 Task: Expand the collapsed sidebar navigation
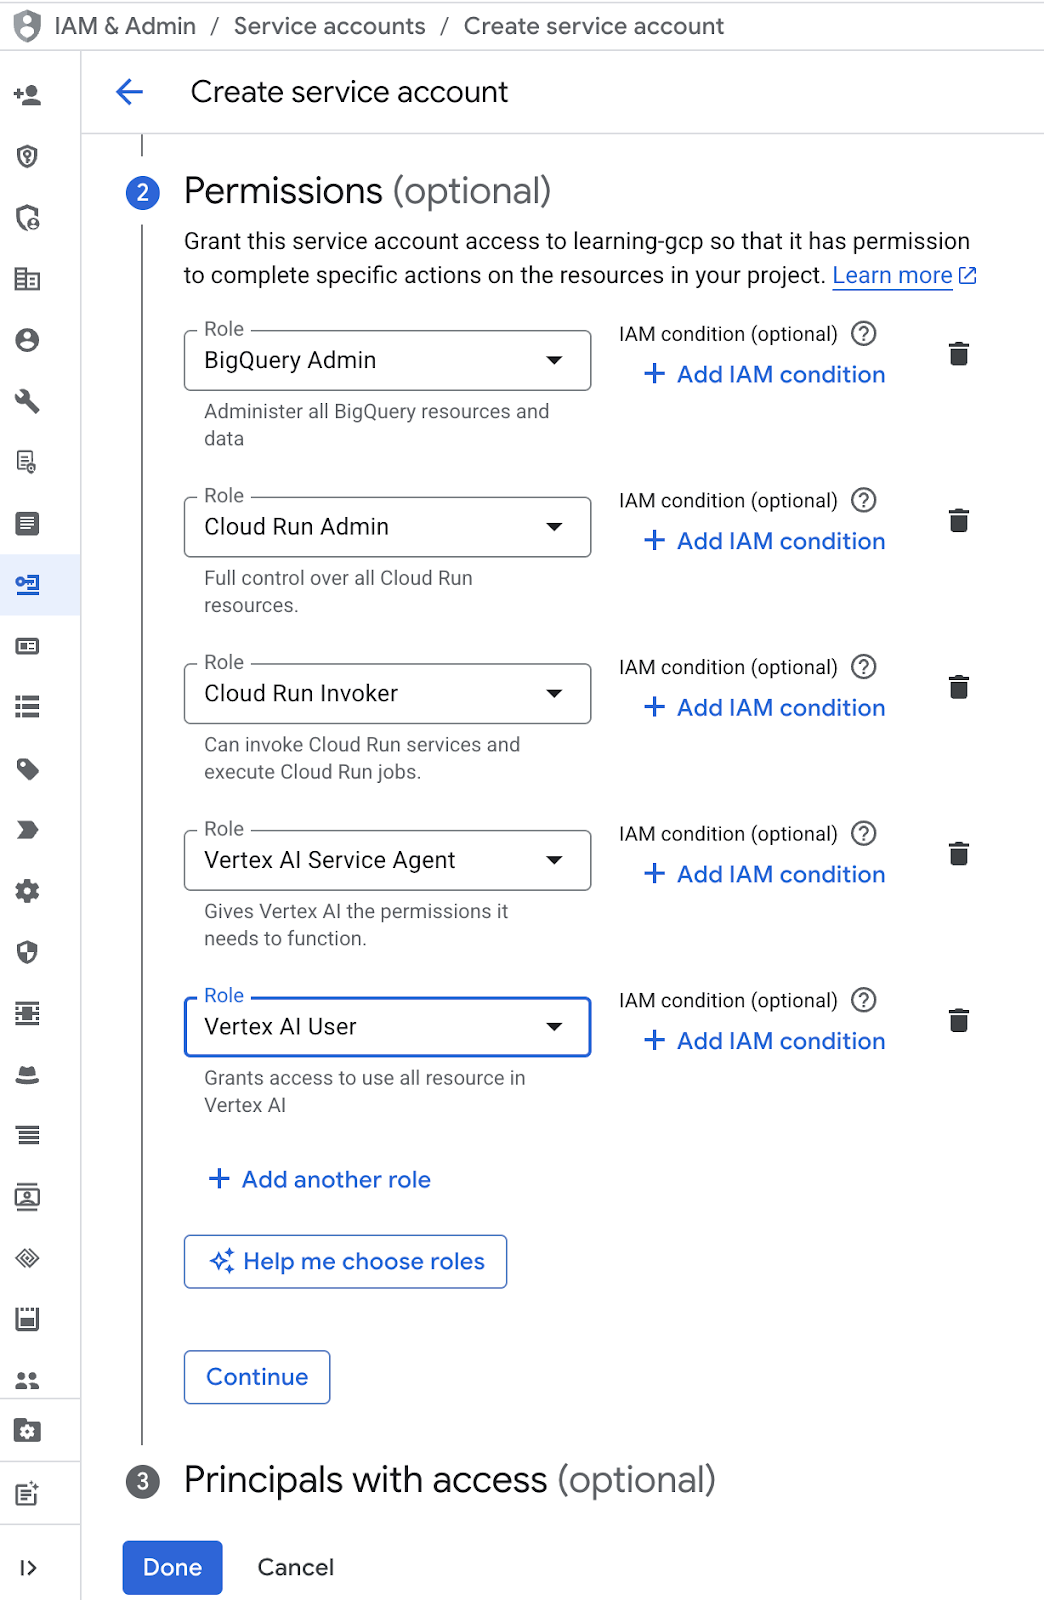[x=28, y=1567]
